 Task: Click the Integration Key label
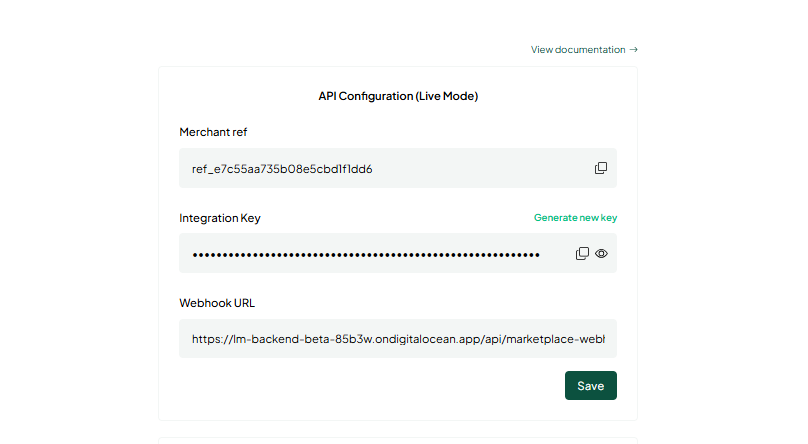[220, 218]
